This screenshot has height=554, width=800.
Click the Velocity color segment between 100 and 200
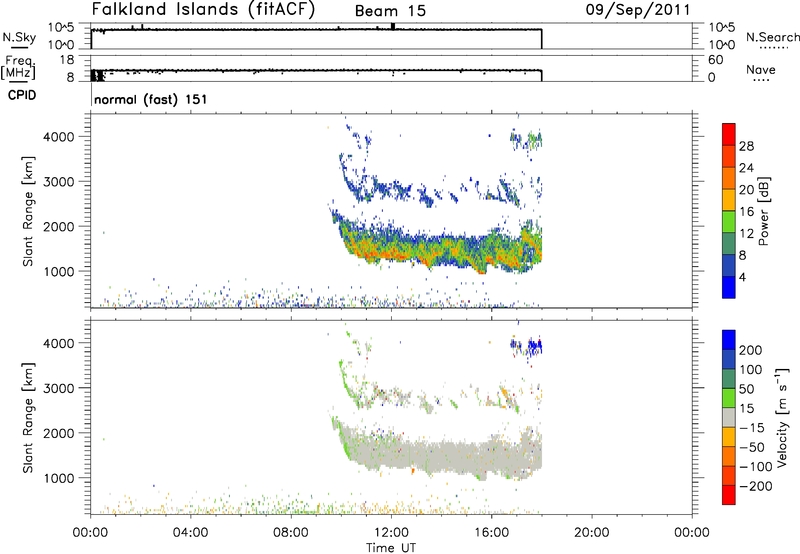click(x=729, y=359)
